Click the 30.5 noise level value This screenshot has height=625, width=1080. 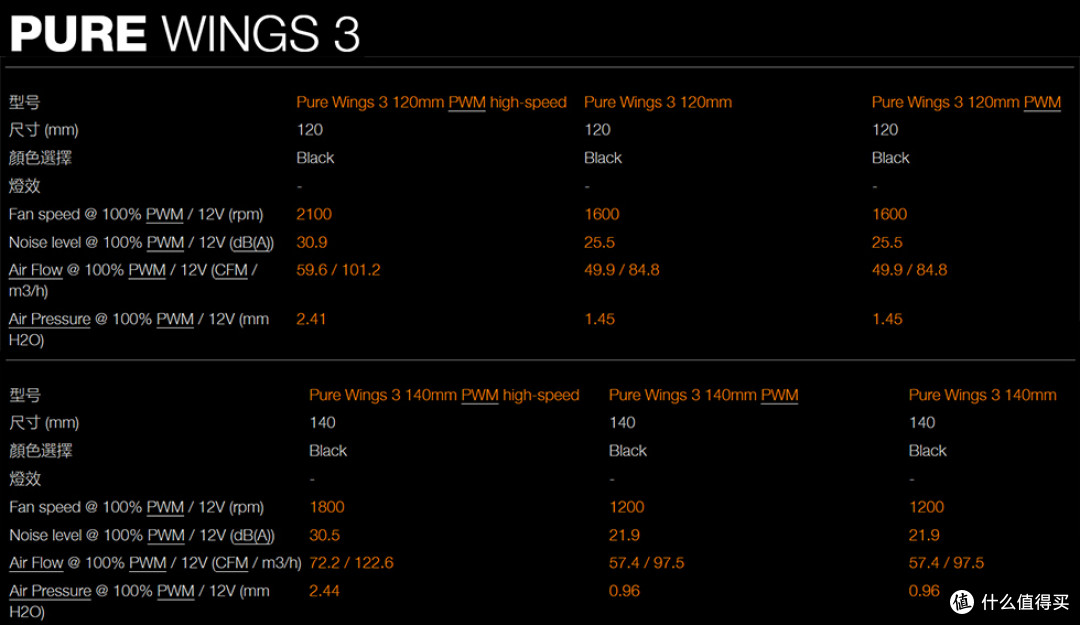point(324,535)
